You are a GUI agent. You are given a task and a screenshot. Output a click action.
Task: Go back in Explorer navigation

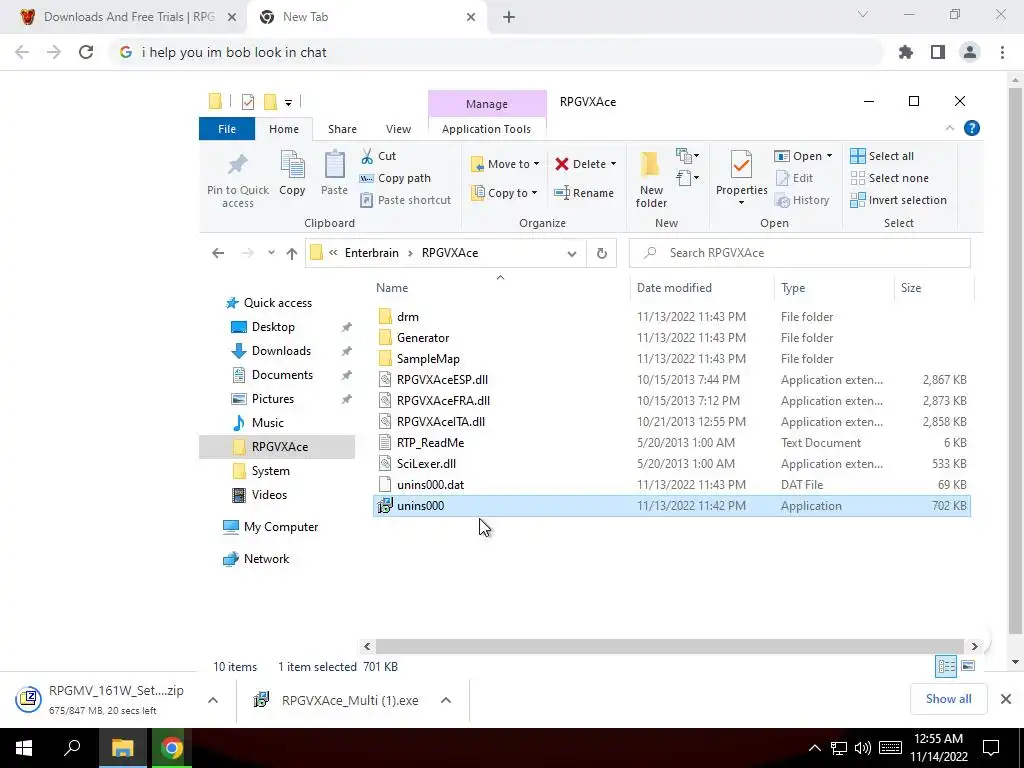[218, 253]
